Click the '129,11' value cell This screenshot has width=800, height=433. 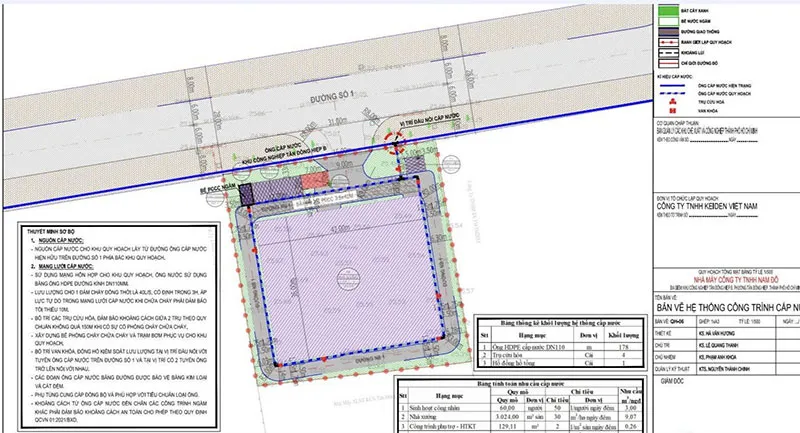pyautogui.click(x=507, y=426)
